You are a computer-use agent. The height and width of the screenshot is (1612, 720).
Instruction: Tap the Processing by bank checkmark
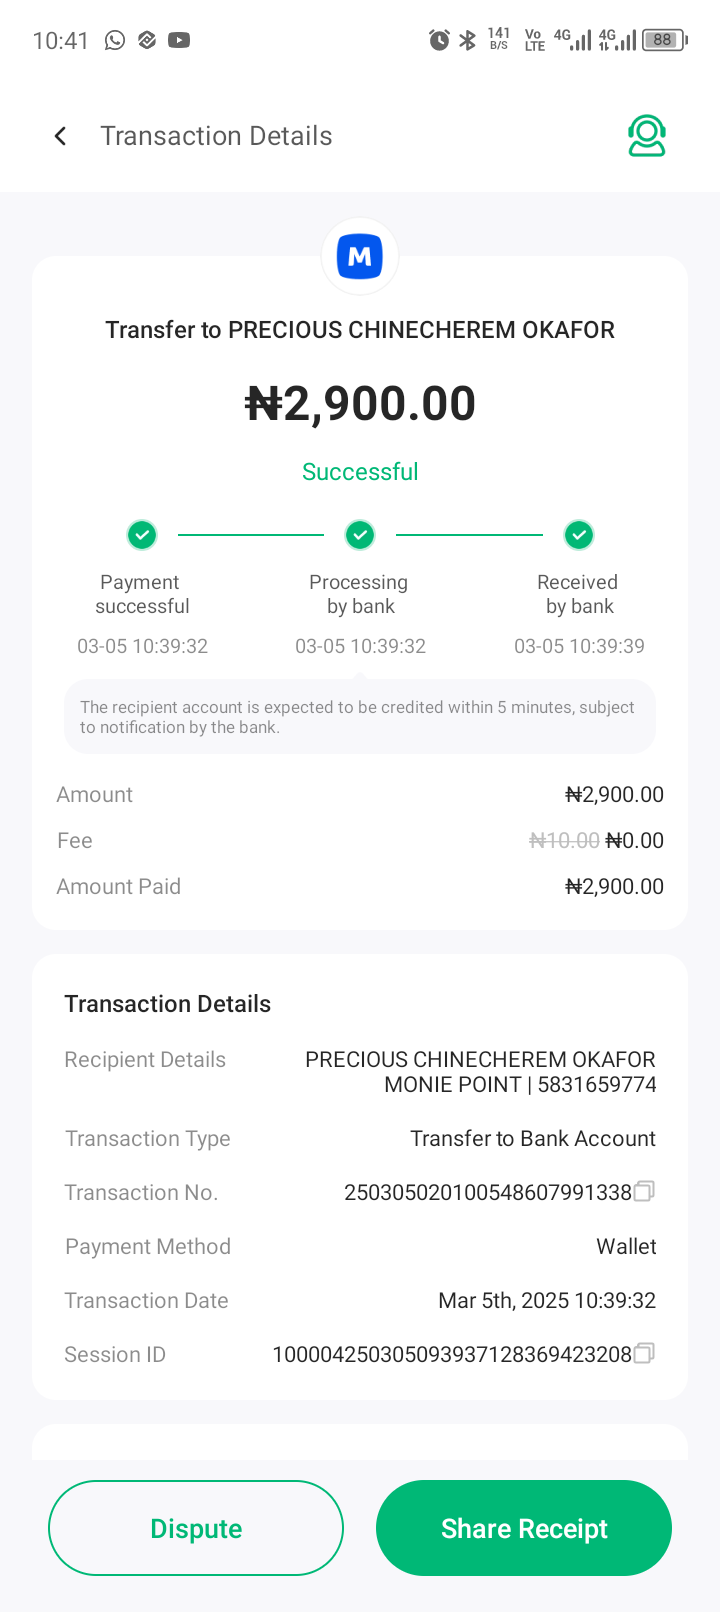click(x=360, y=535)
